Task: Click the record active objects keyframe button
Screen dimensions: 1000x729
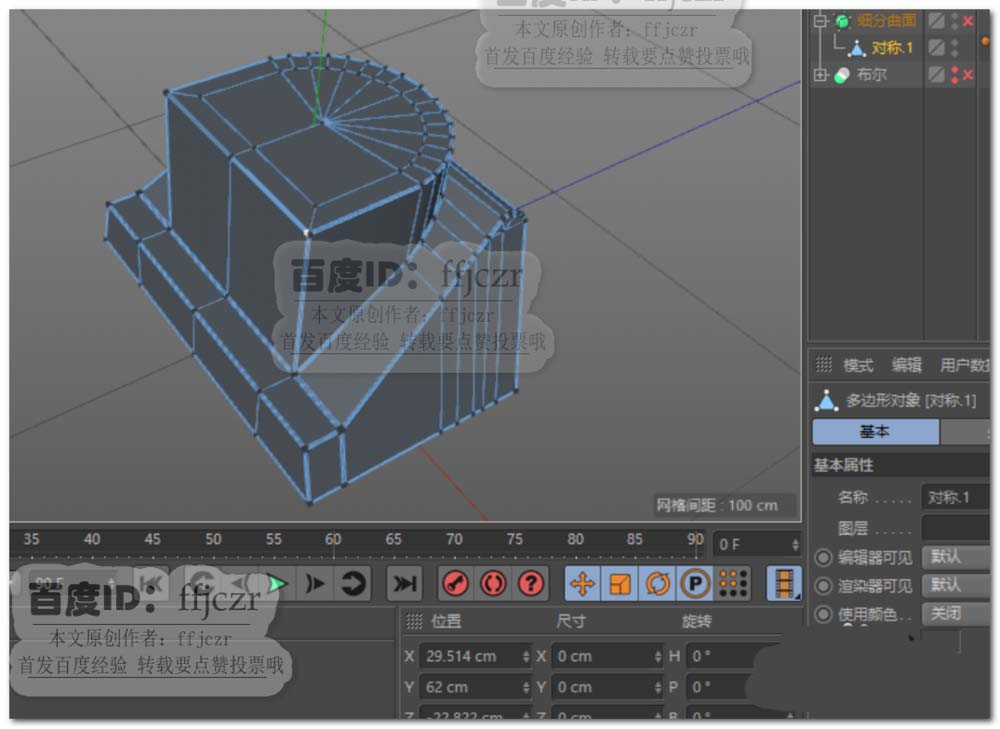Action: 456,583
